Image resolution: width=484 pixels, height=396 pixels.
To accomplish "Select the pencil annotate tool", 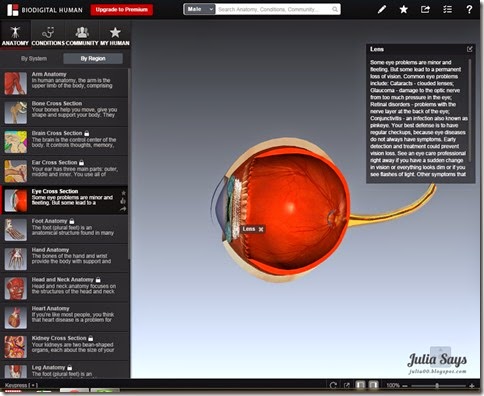I will (x=382, y=9).
